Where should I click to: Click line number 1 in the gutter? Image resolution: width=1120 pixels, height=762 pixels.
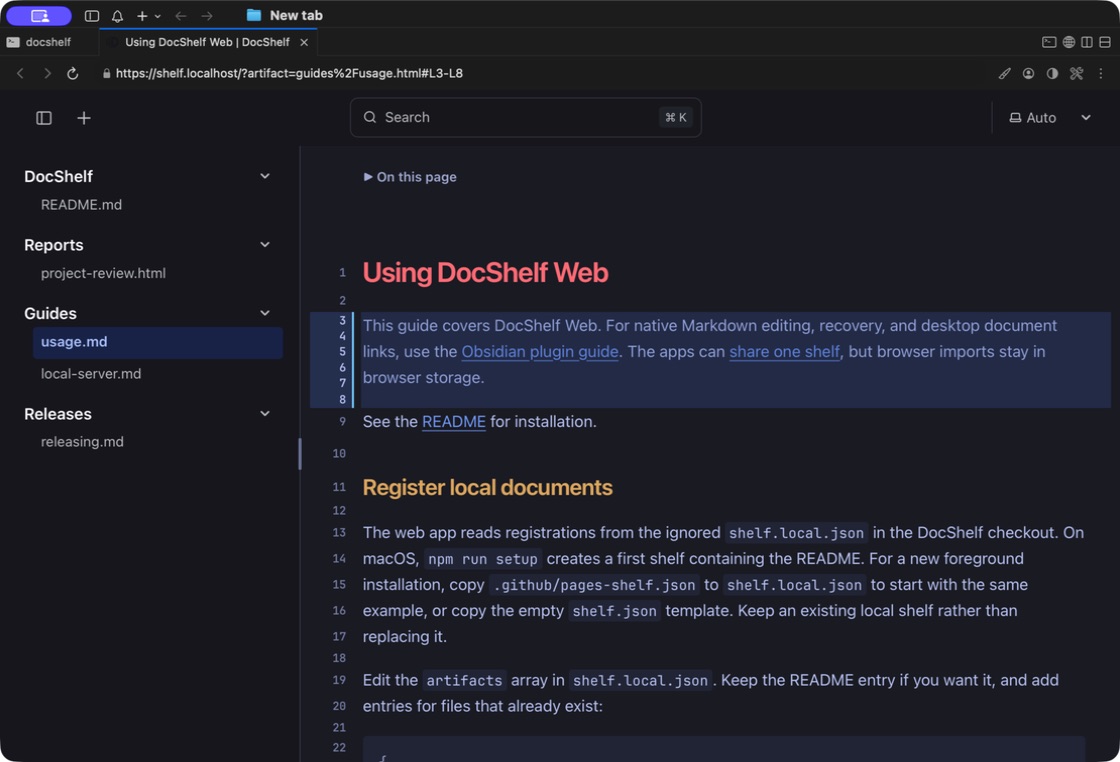coord(342,272)
